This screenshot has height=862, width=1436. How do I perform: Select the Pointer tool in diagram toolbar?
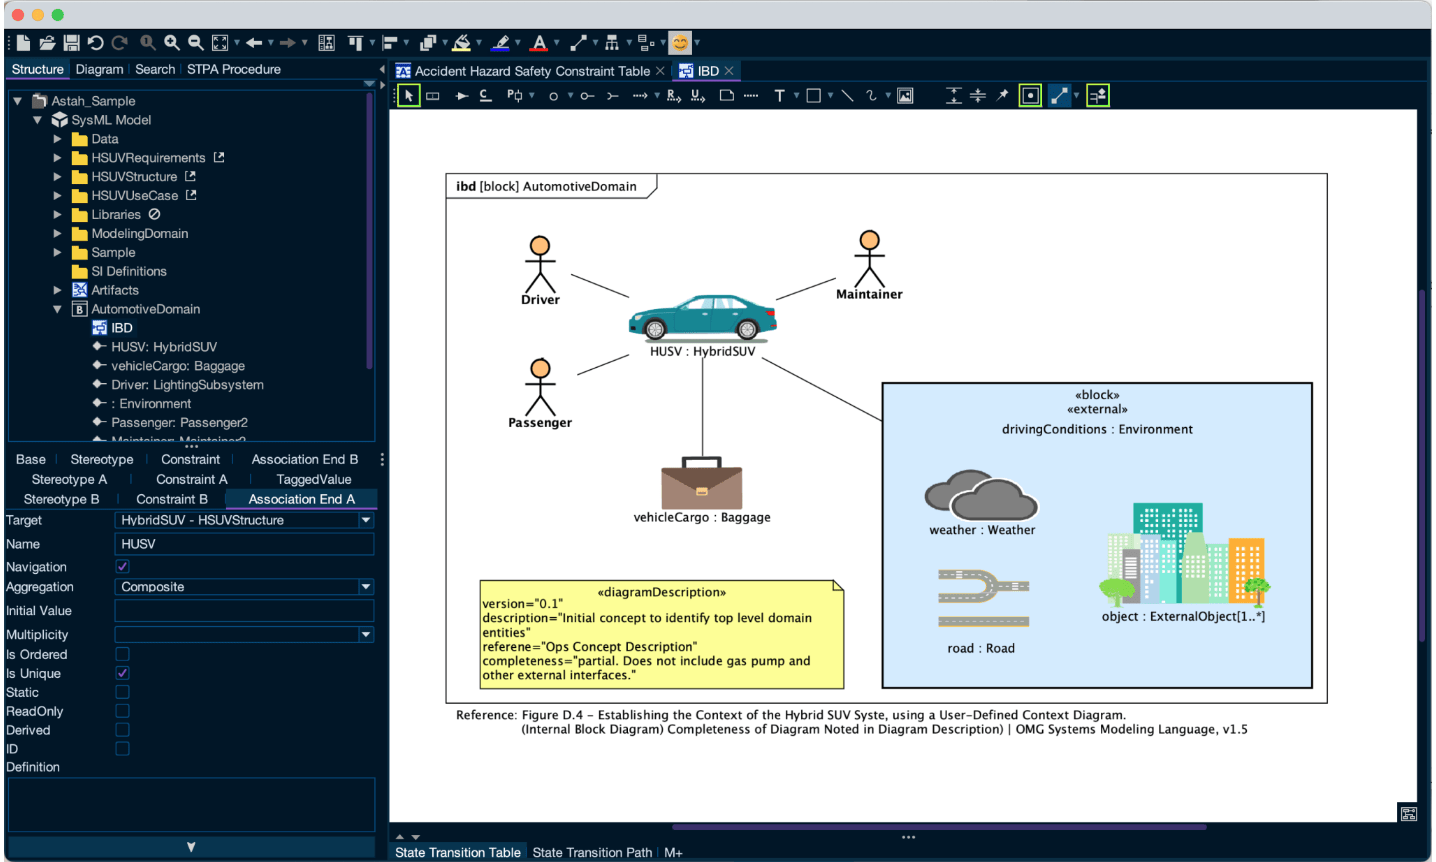[x=409, y=94]
